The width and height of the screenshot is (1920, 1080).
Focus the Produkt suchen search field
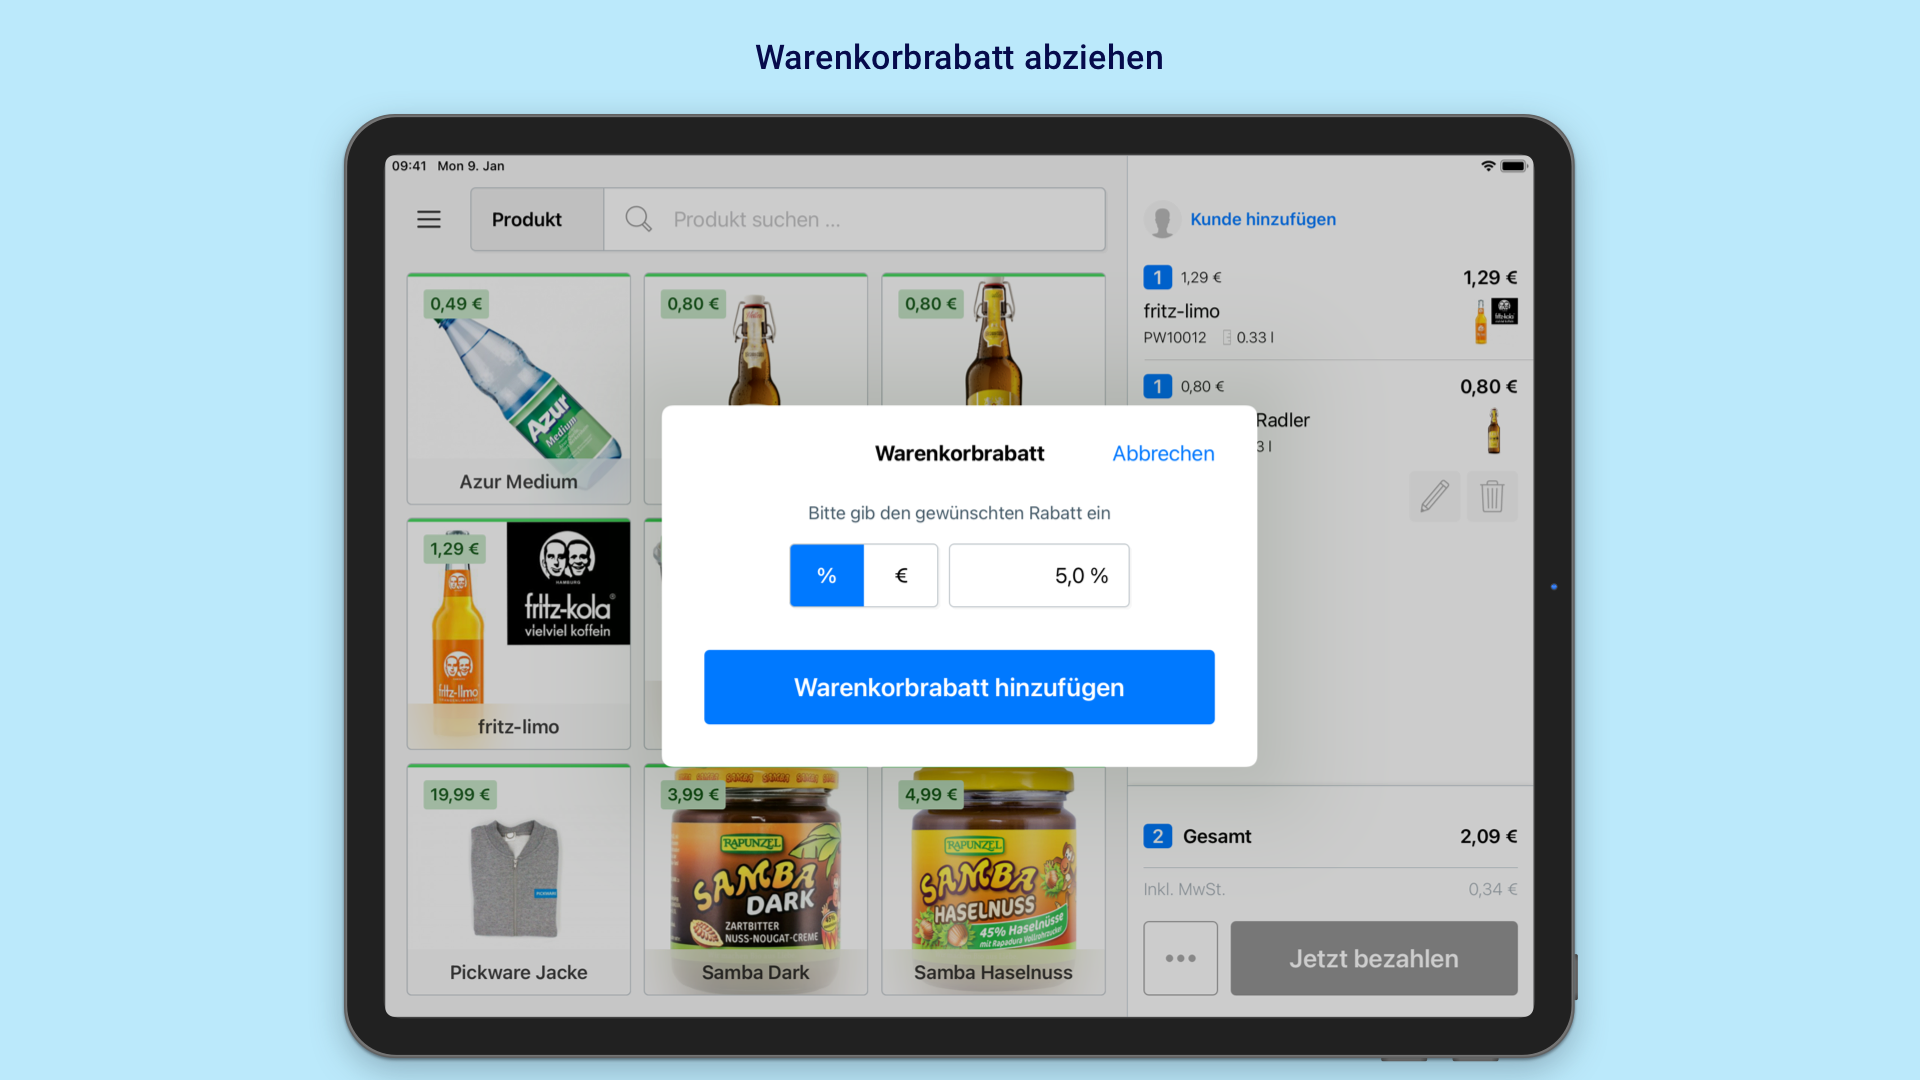coord(855,219)
